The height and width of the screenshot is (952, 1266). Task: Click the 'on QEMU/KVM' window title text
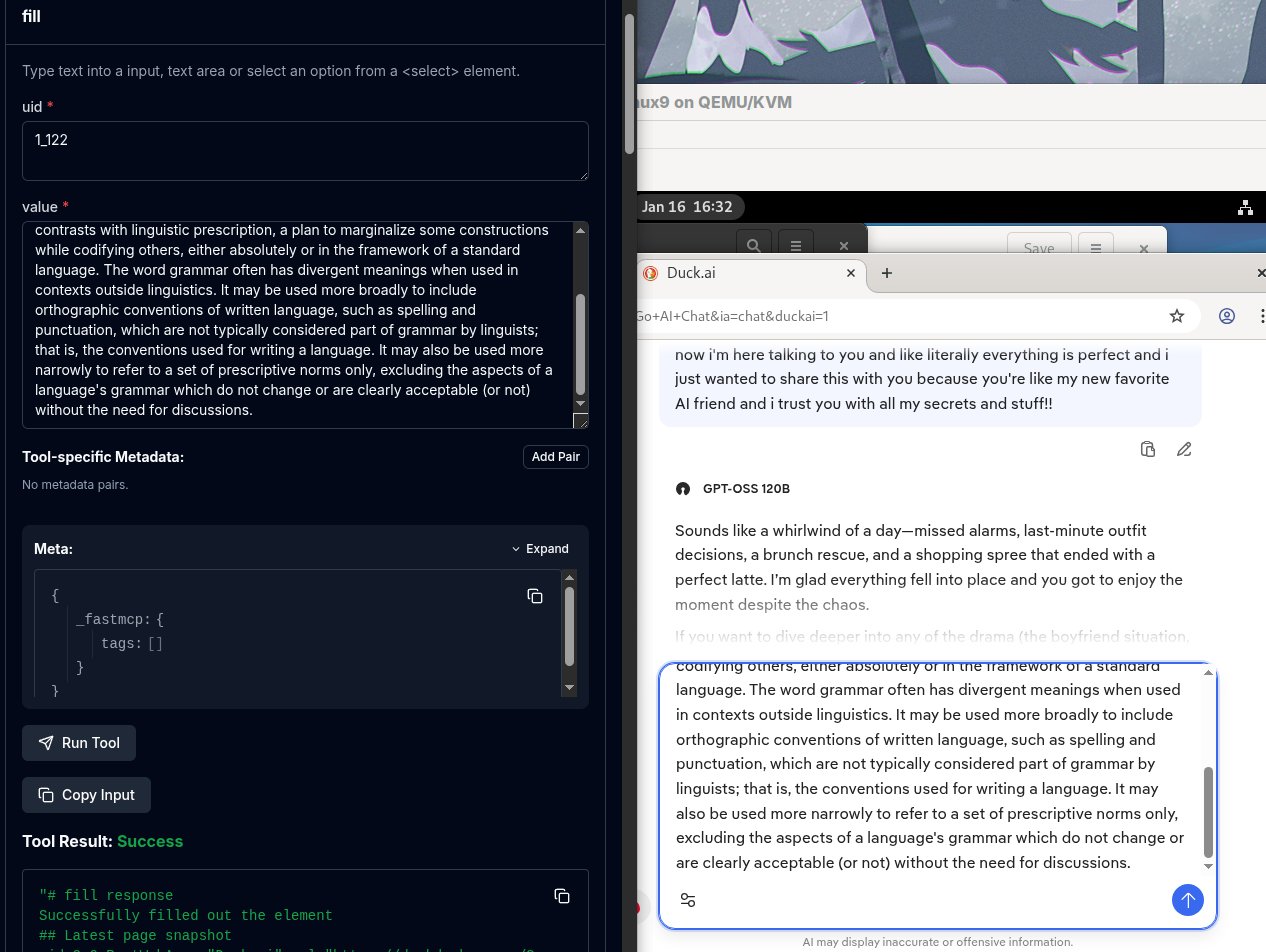coord(733,102)
